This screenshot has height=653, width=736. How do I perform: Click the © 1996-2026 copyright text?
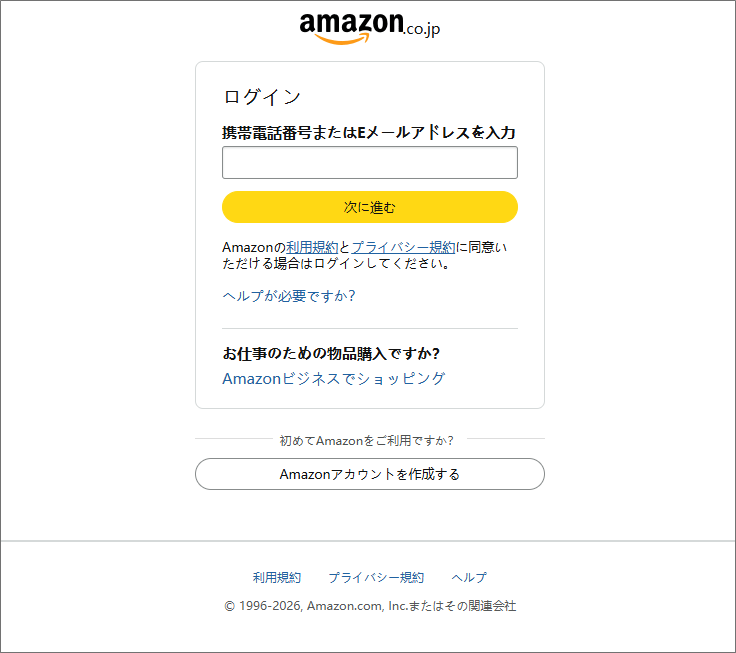click(369, 606)
